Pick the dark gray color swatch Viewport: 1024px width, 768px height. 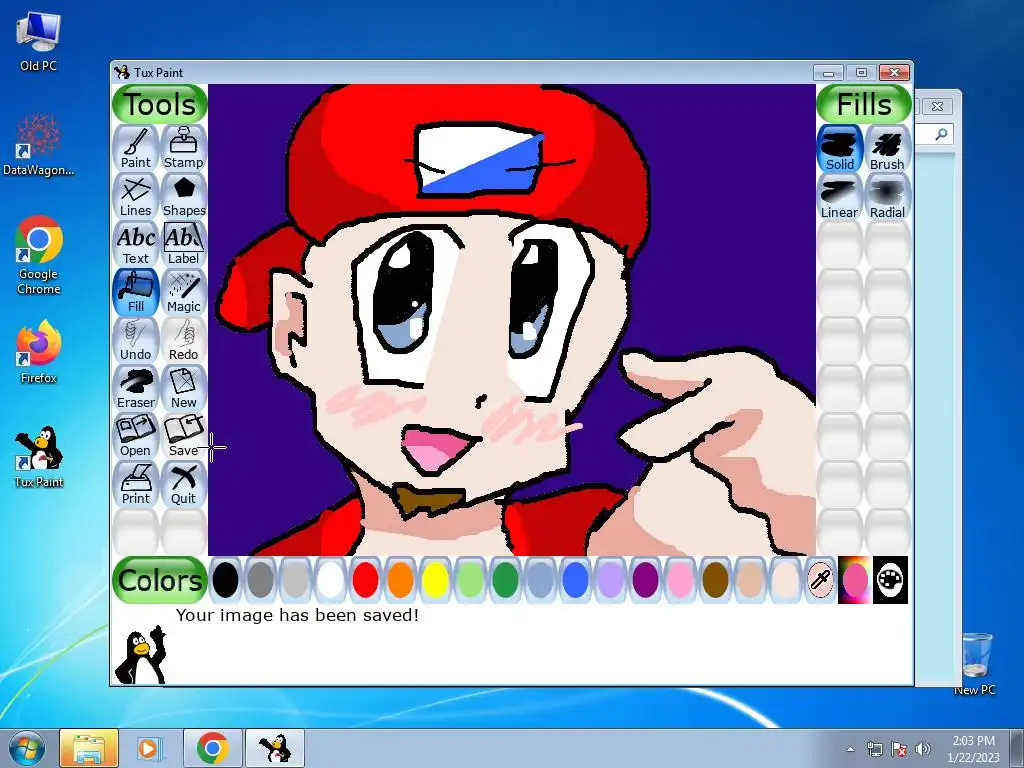261,580
